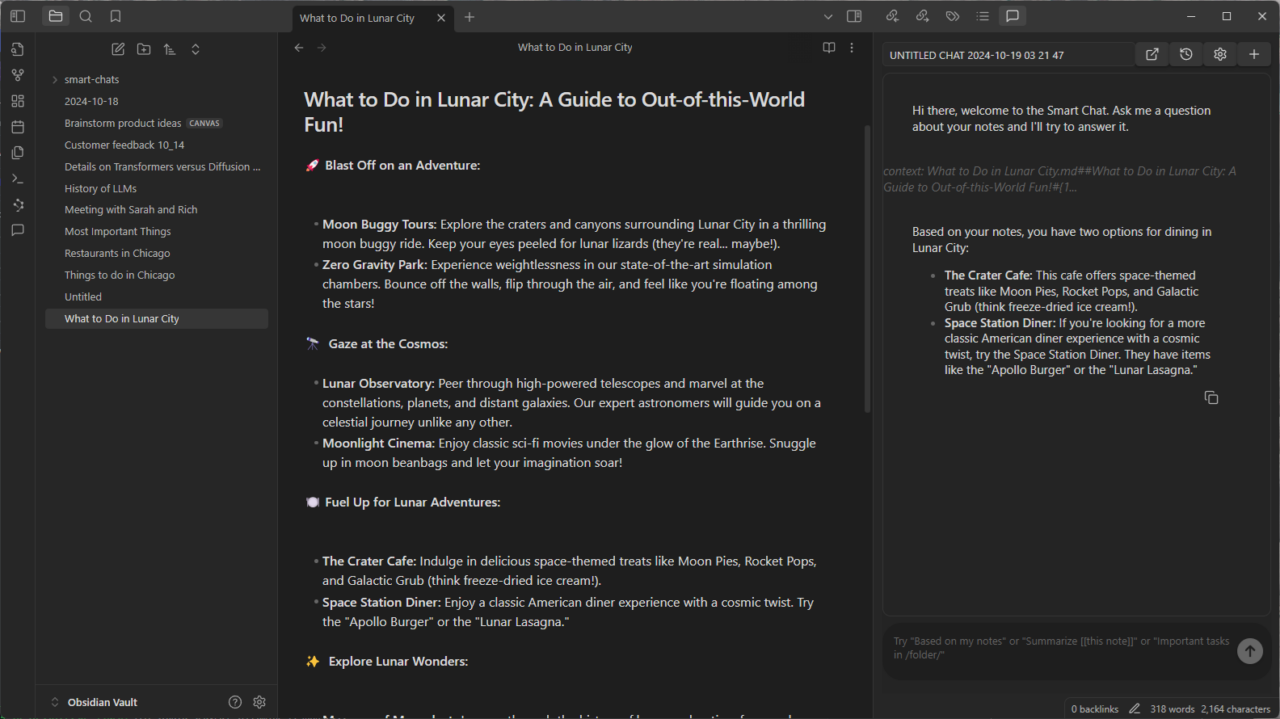Open the search pane in sidebar
Viewport: 1280px width, 719px height.
pyautogui.click(x=86, y=16)
